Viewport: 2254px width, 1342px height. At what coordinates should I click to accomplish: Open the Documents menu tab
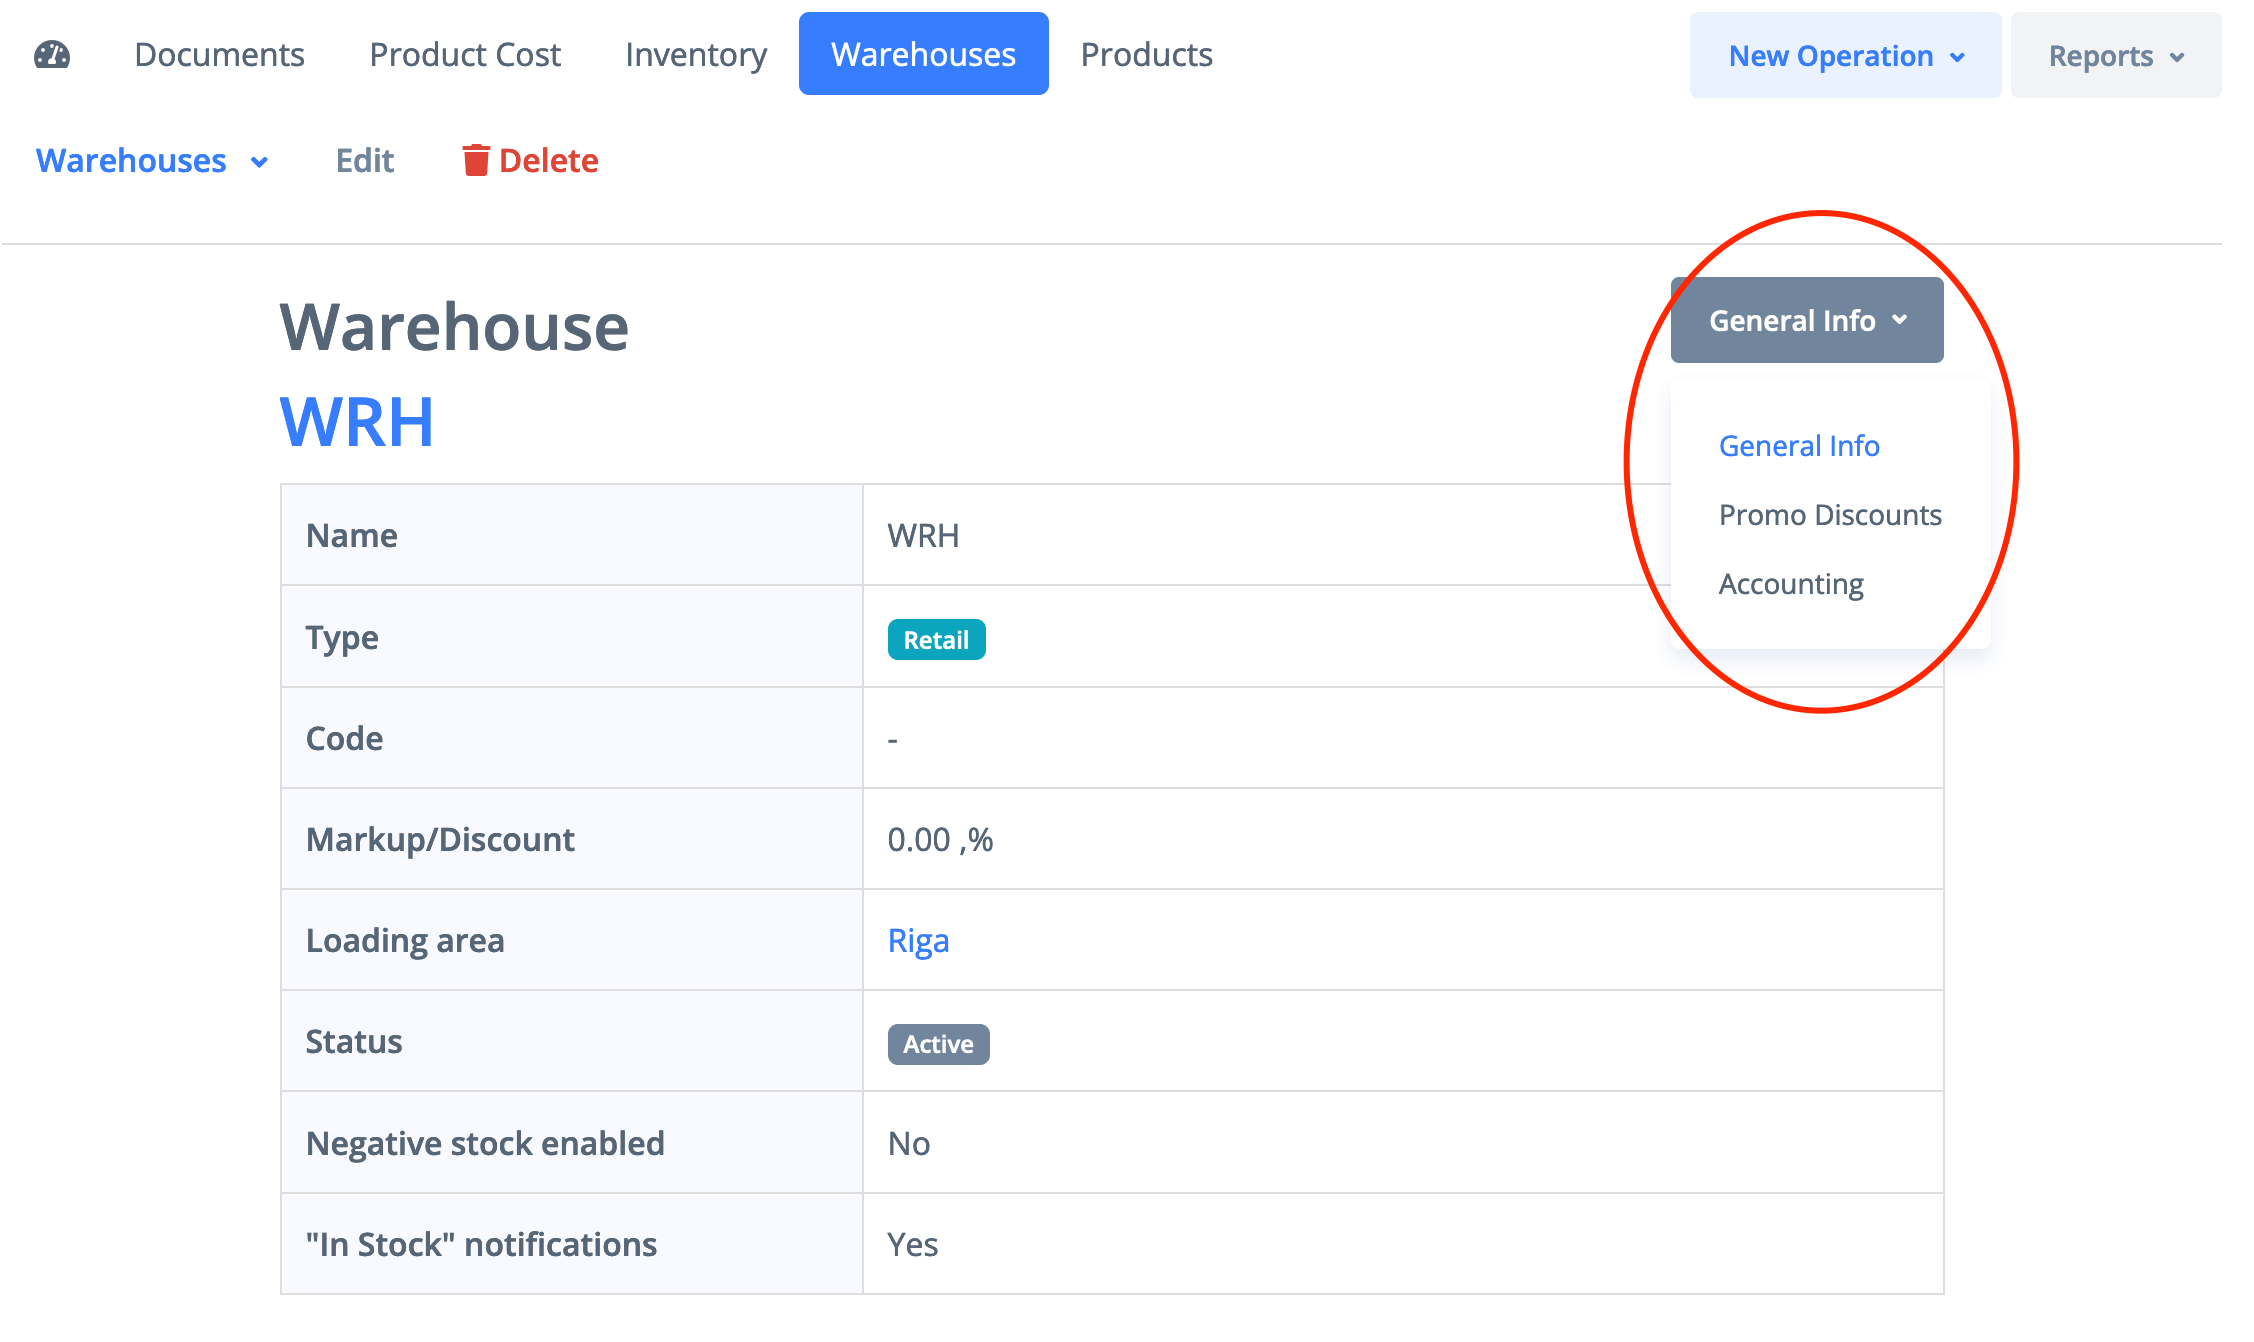click(219, 54)
